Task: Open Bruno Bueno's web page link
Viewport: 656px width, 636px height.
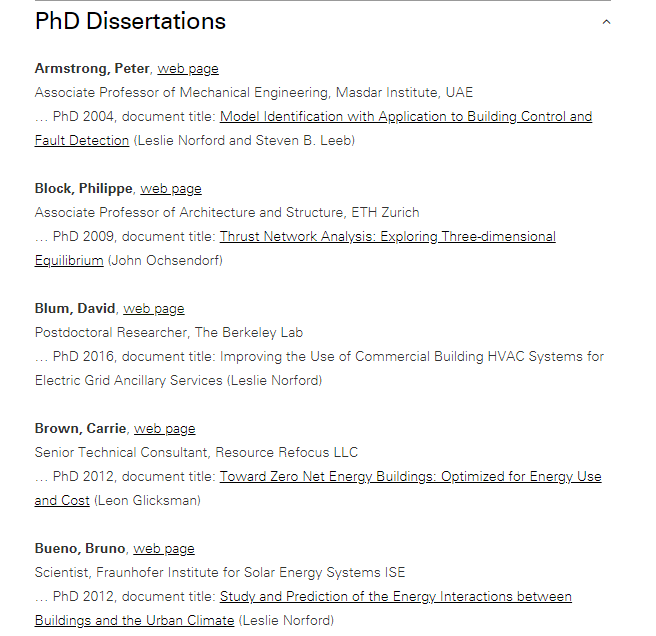Action: (x=164, y=549)
